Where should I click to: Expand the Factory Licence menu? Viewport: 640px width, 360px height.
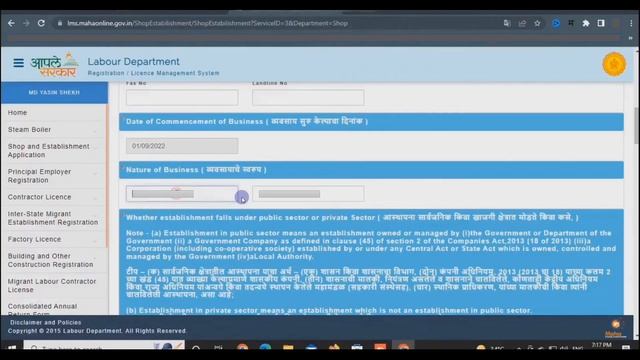click(53, 239)
